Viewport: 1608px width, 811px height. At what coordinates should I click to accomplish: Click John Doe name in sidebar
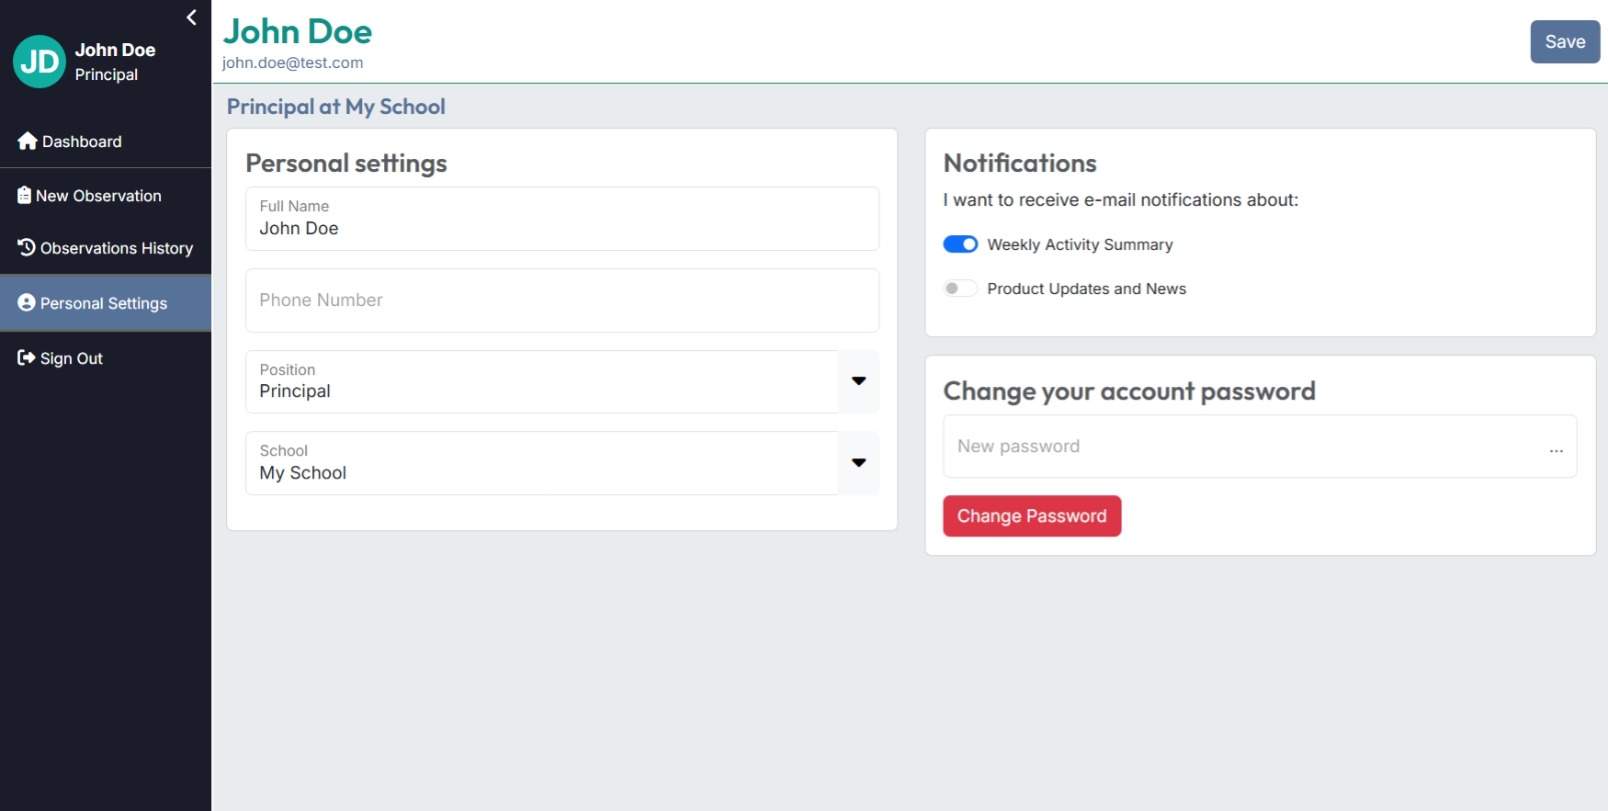click(115, 50)
